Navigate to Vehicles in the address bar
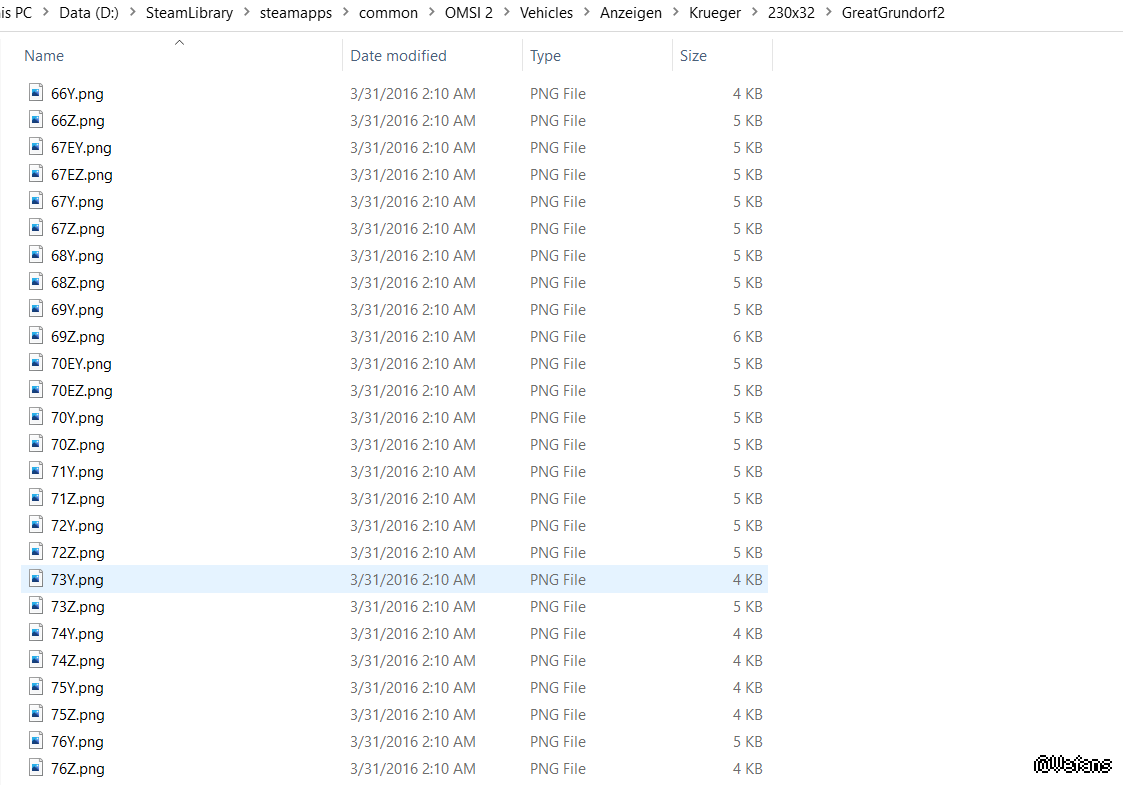 pos(546,13)
